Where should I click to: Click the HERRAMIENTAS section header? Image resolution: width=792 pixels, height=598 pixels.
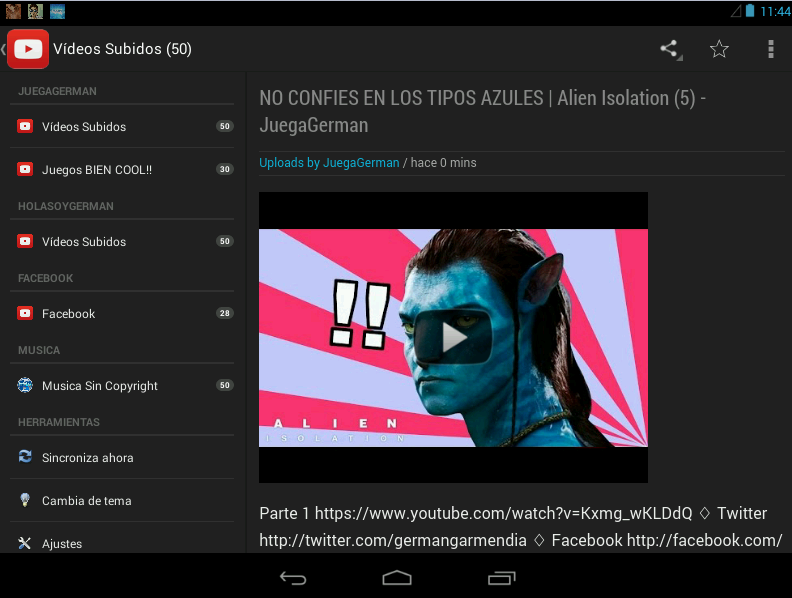click(59, 422)
